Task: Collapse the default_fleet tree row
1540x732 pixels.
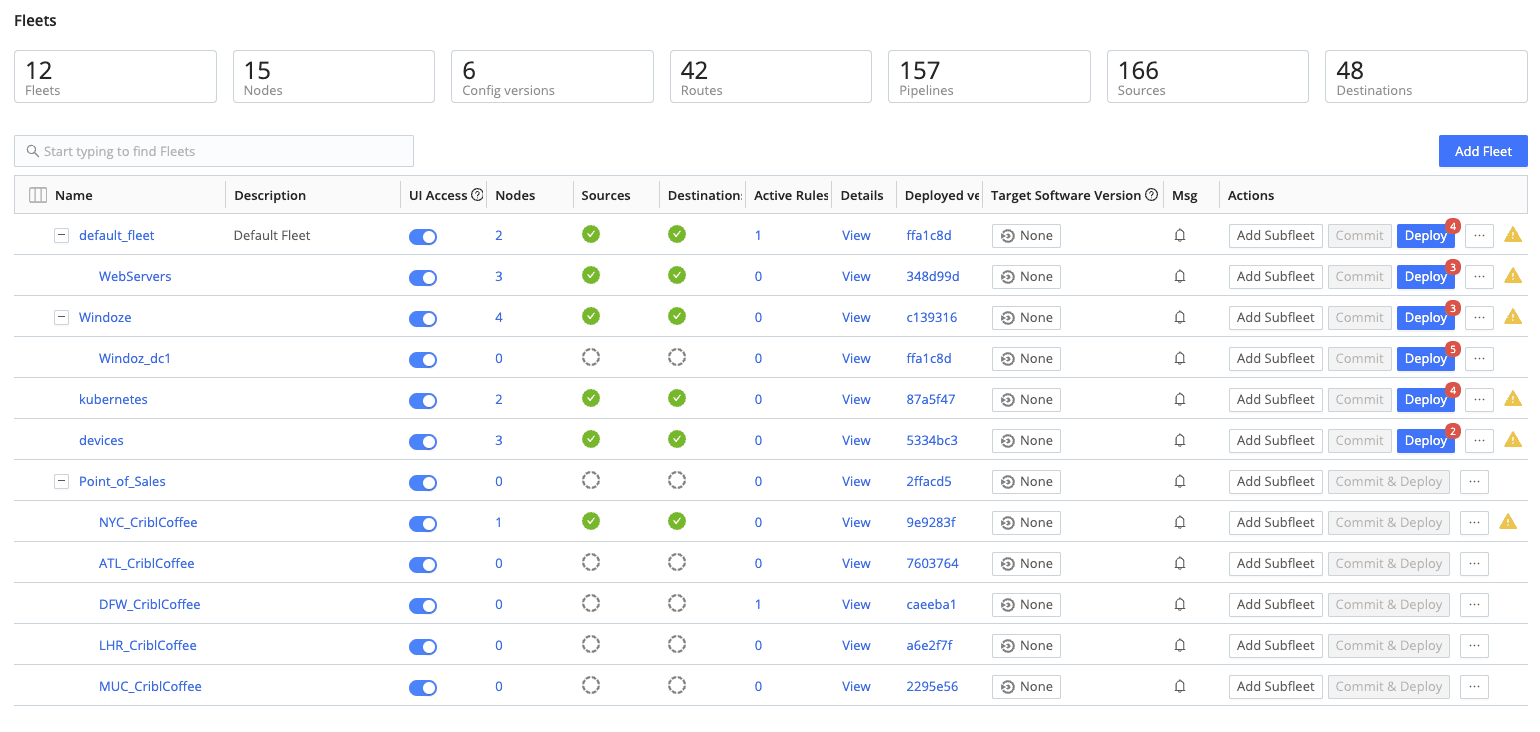Action: point(61,236)
